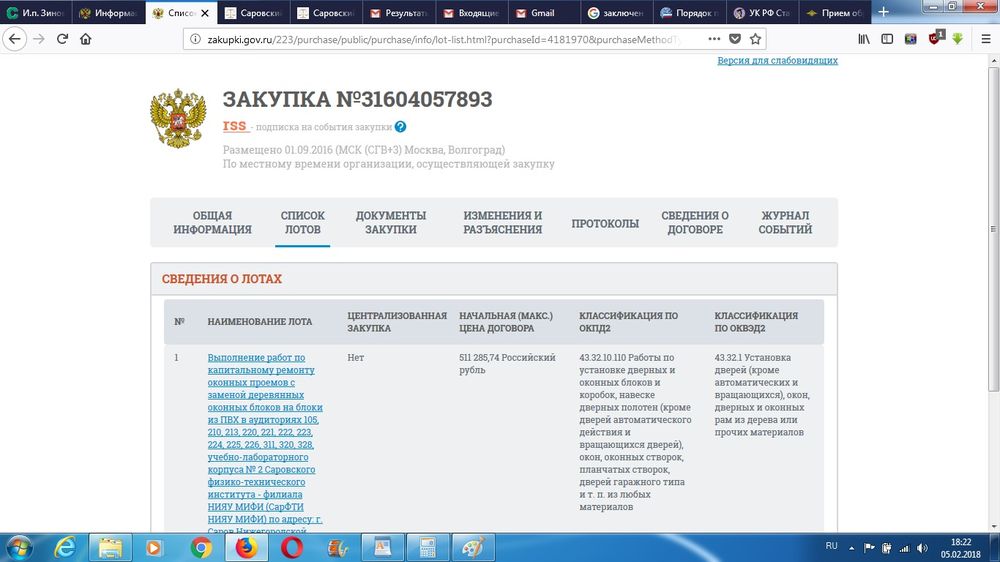Show hidden tray icons arrow

pyautogui.click(x=853, y=547)
